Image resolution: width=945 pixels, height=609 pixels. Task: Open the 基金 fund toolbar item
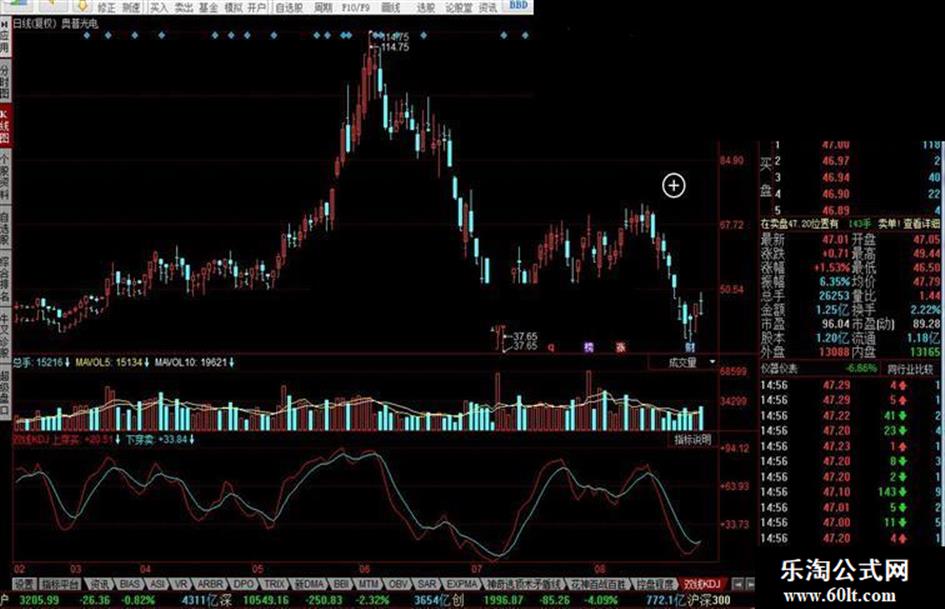[207, 7]
